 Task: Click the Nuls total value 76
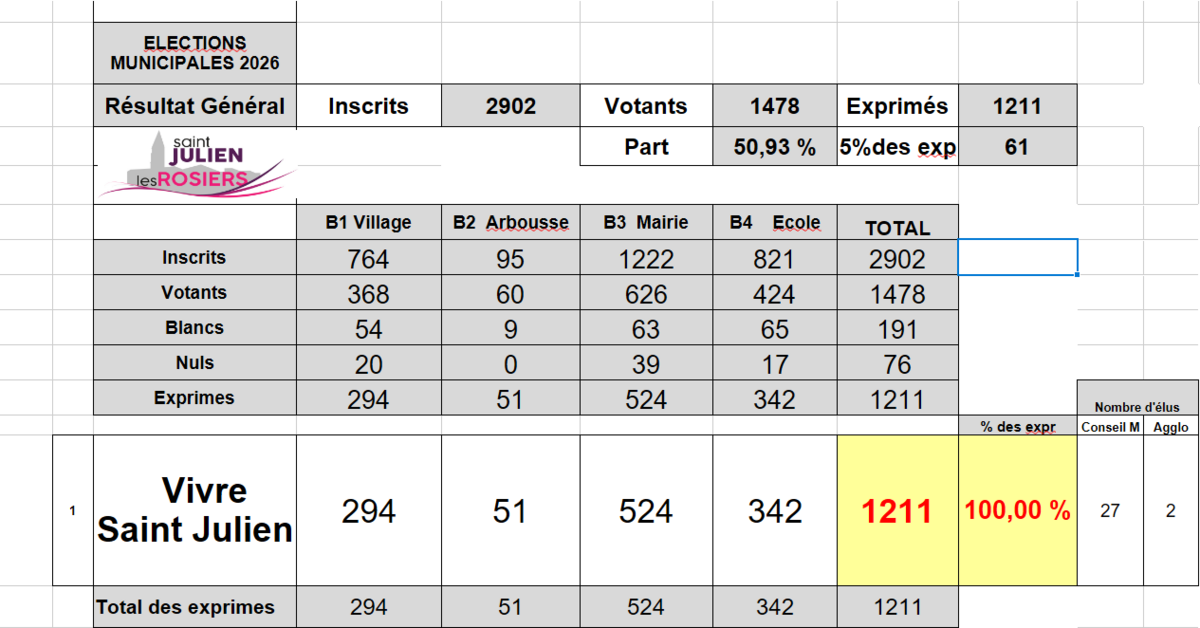pos(897,363)
